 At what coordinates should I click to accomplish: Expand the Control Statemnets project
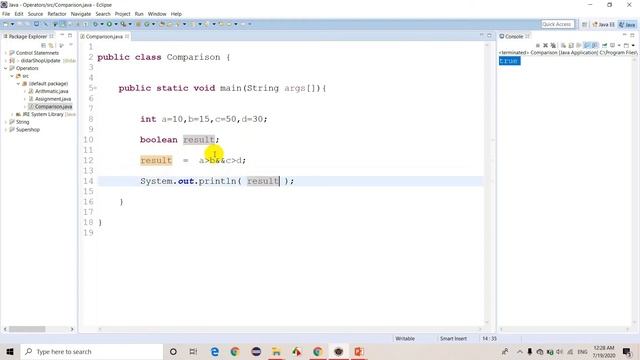coord(6,53)
